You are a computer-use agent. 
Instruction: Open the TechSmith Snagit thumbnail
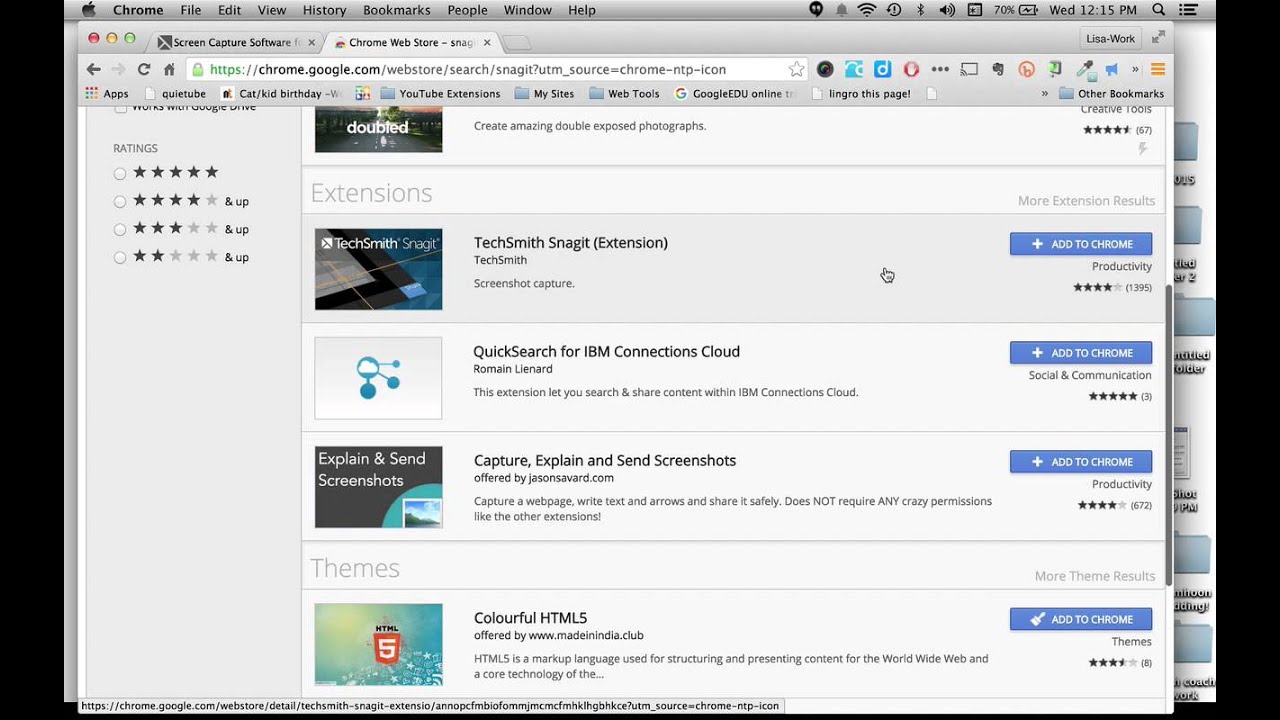(378, 269)
